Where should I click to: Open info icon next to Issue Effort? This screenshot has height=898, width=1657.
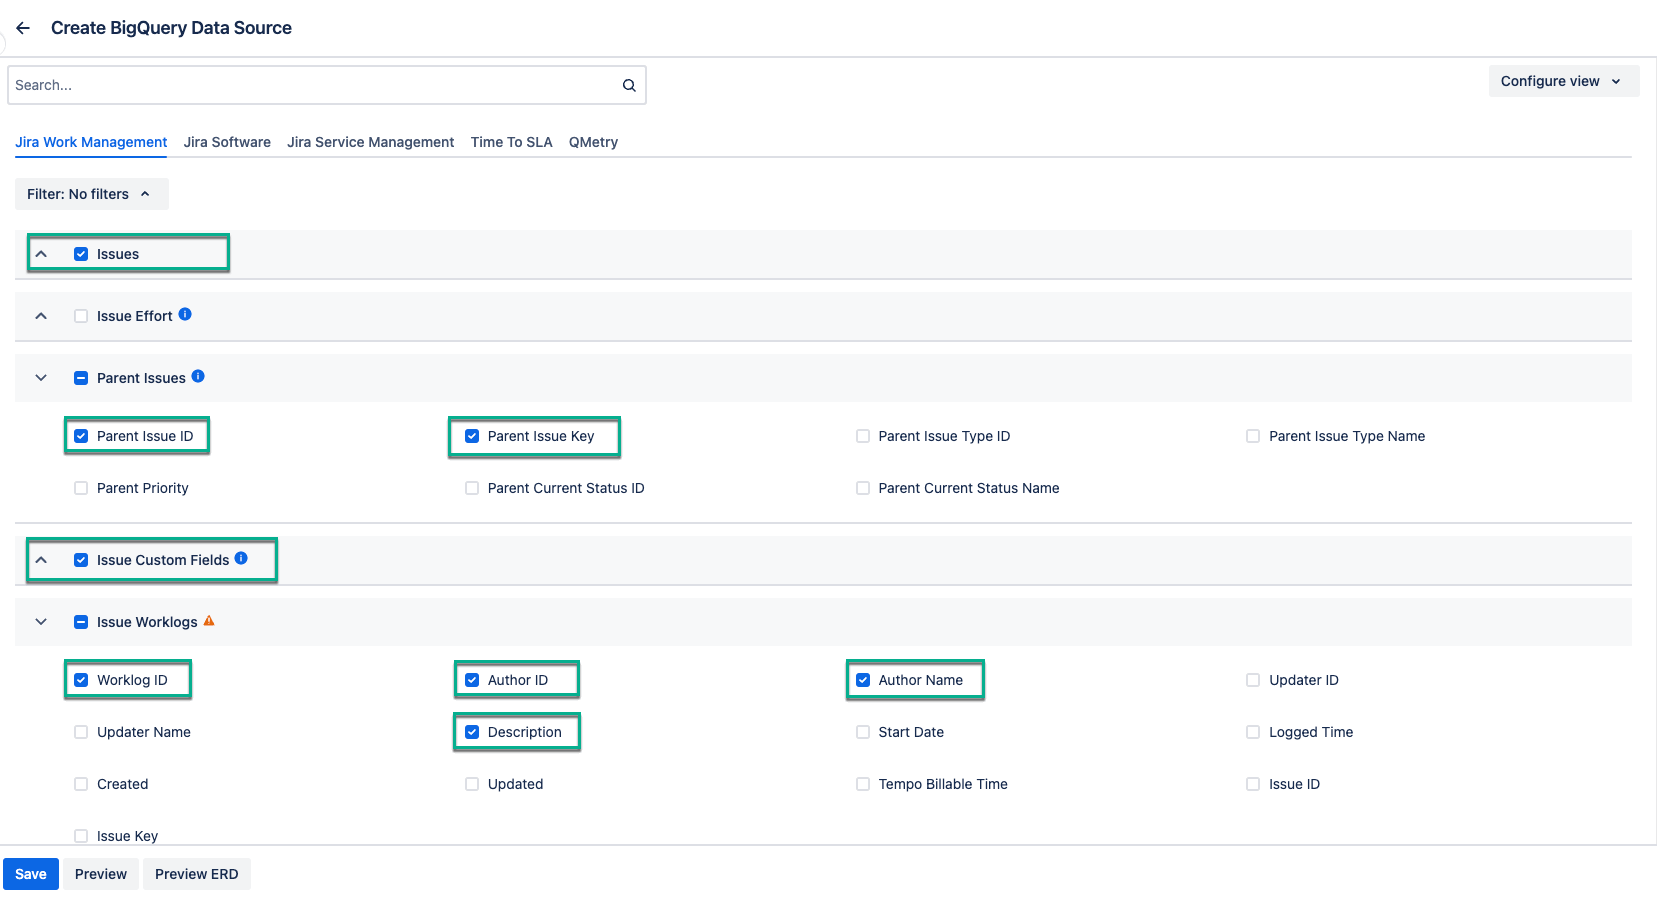(185, 314)
